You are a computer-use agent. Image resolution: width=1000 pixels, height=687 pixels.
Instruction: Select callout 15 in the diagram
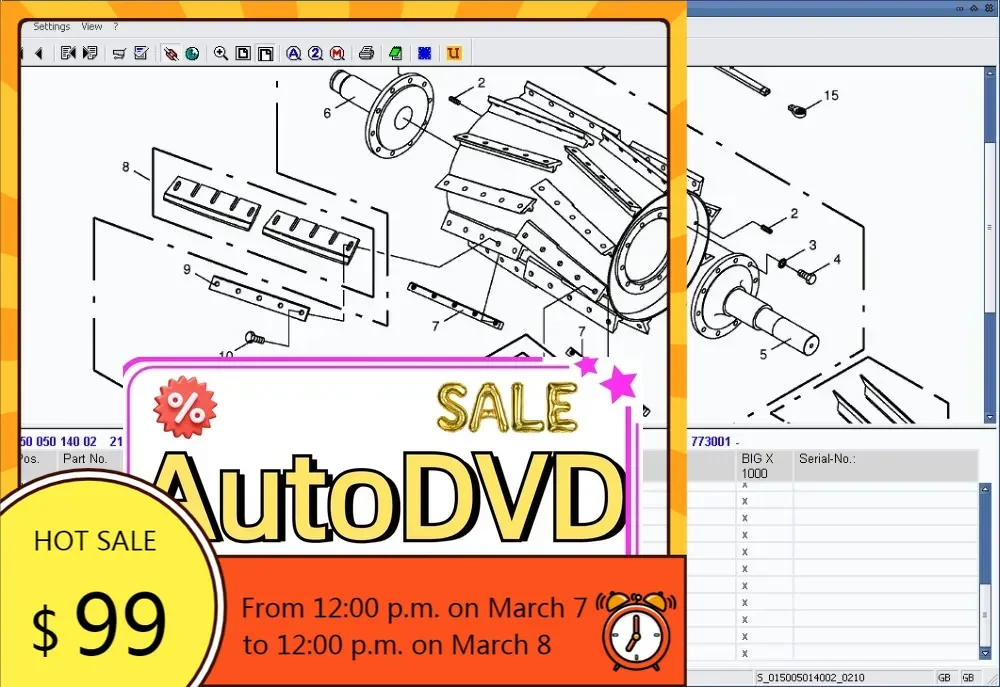[831, 96]
